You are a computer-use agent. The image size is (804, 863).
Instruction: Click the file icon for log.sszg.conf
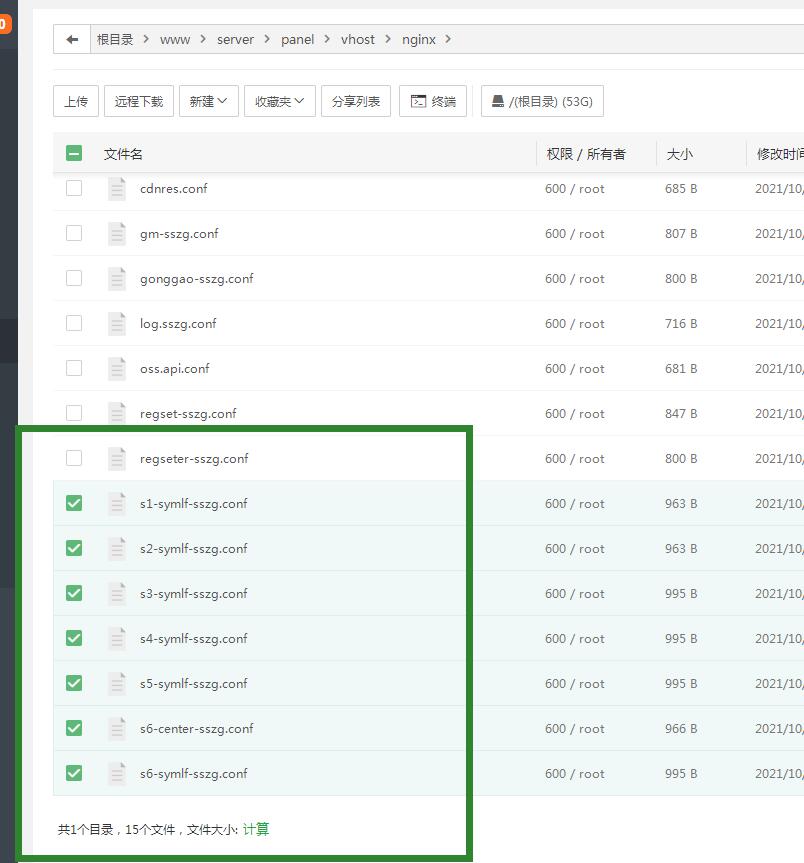click(x=117, y=323)
